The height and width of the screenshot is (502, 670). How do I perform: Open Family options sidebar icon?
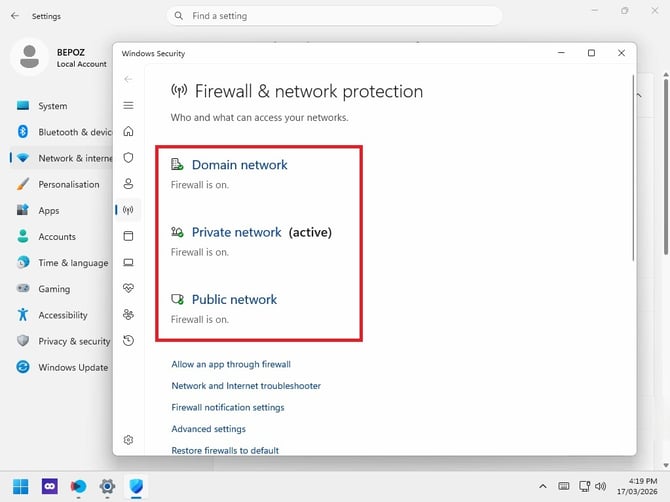click(128, 314)
